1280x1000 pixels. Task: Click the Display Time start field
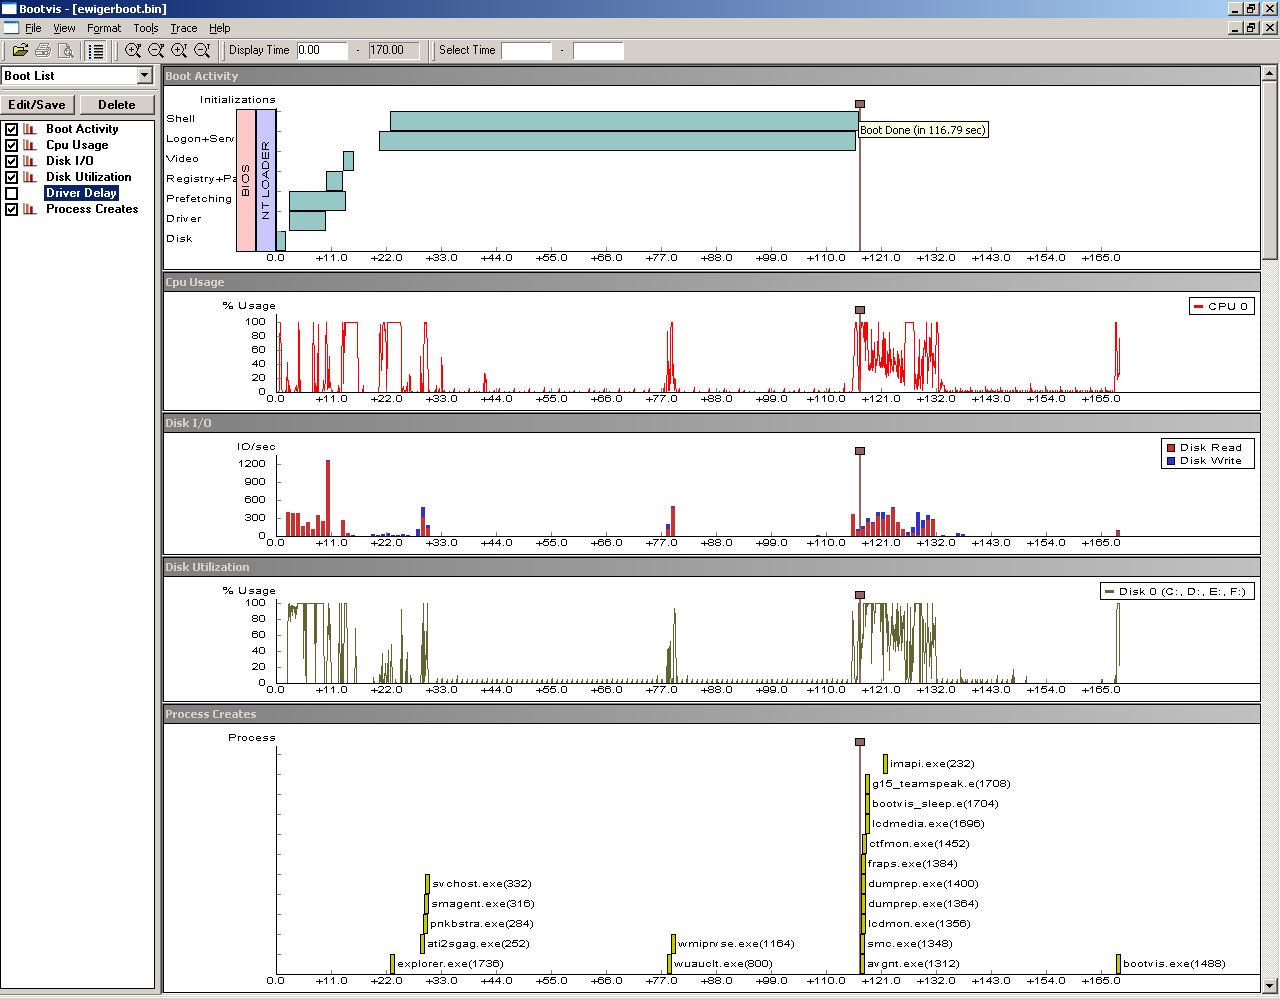(x=322, y=50)
